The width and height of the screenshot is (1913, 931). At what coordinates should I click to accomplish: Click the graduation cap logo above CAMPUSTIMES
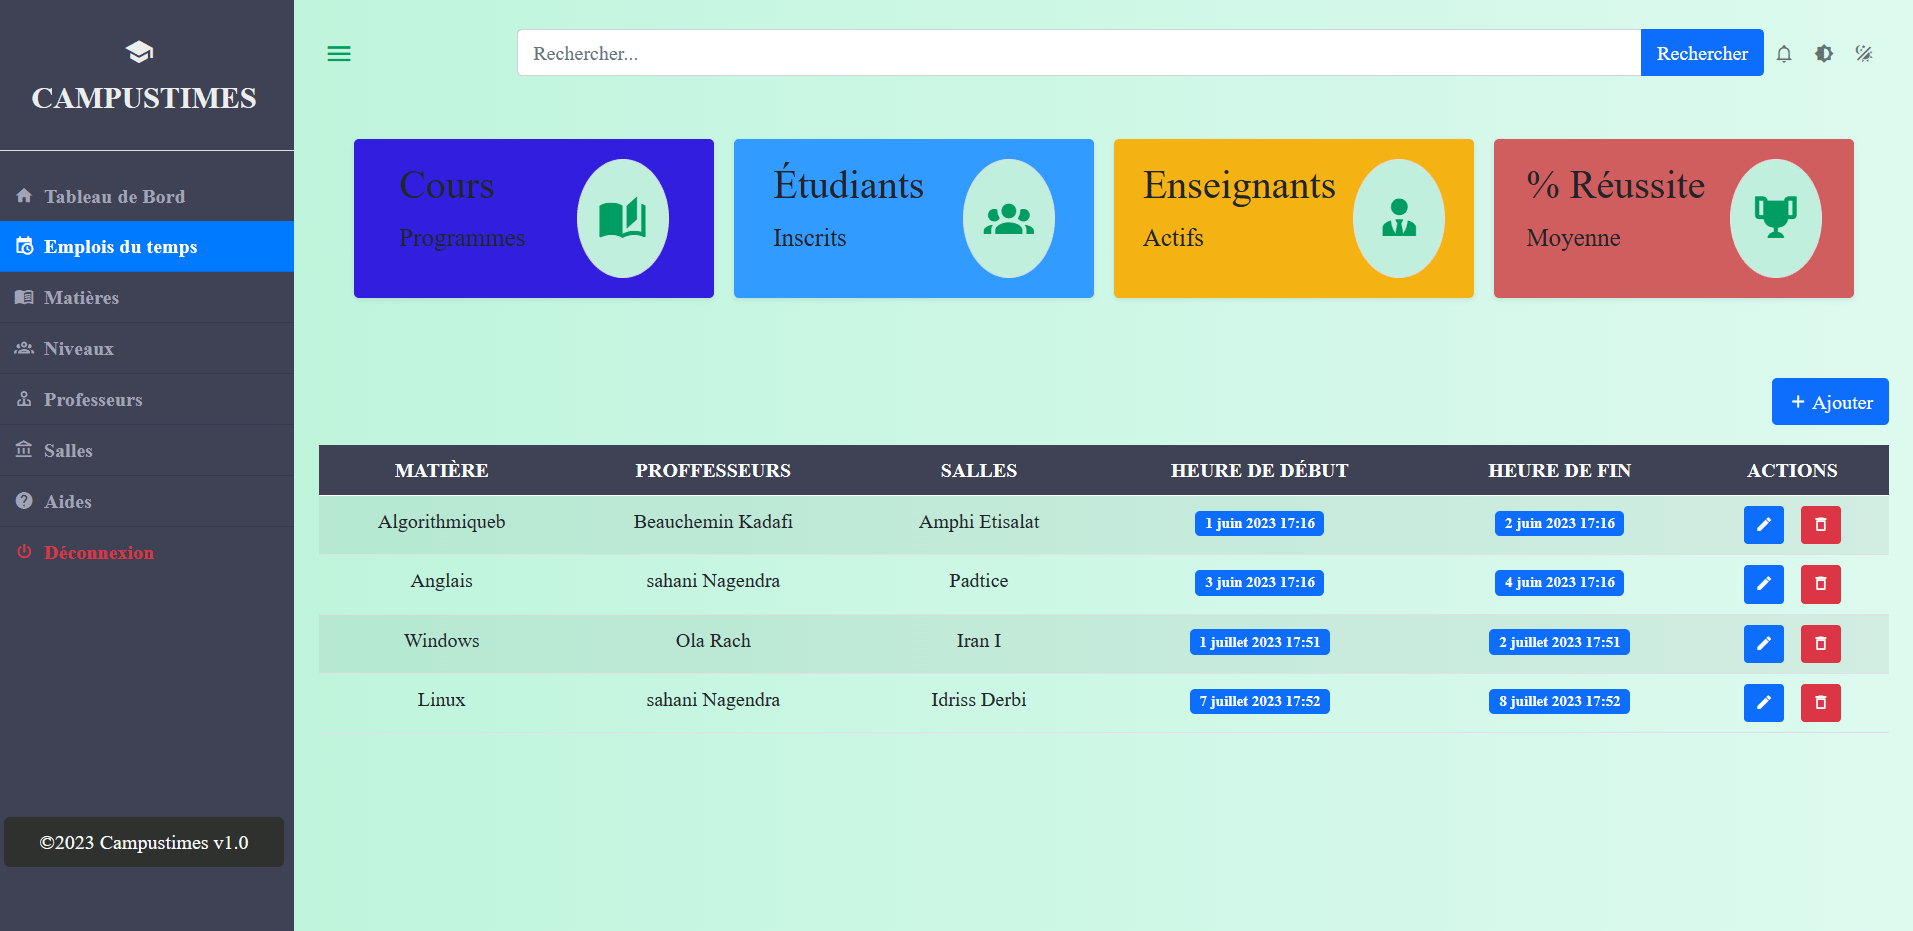click(138, 50)
